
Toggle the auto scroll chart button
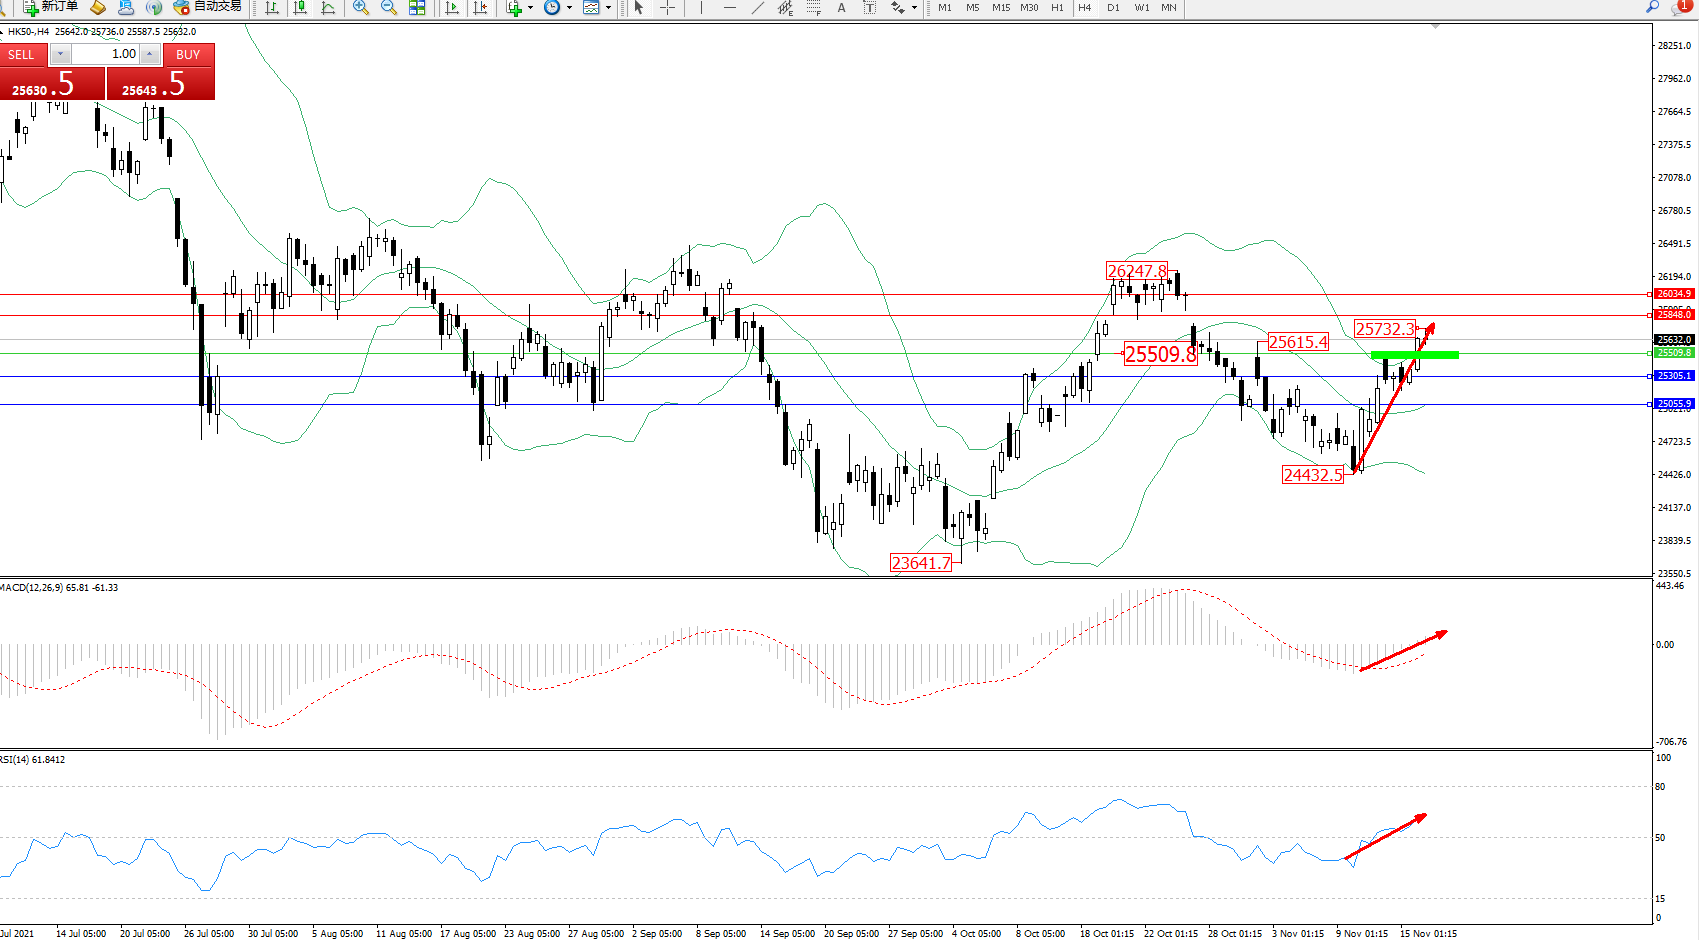(x=452, y=8)
